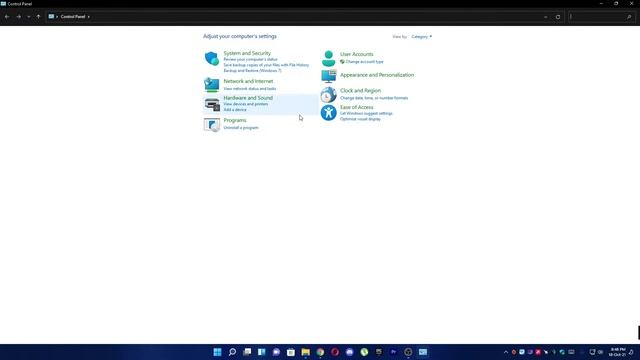Click View devices and printers
The width and height of the screenshot is (640, 360).
(246, 104)
